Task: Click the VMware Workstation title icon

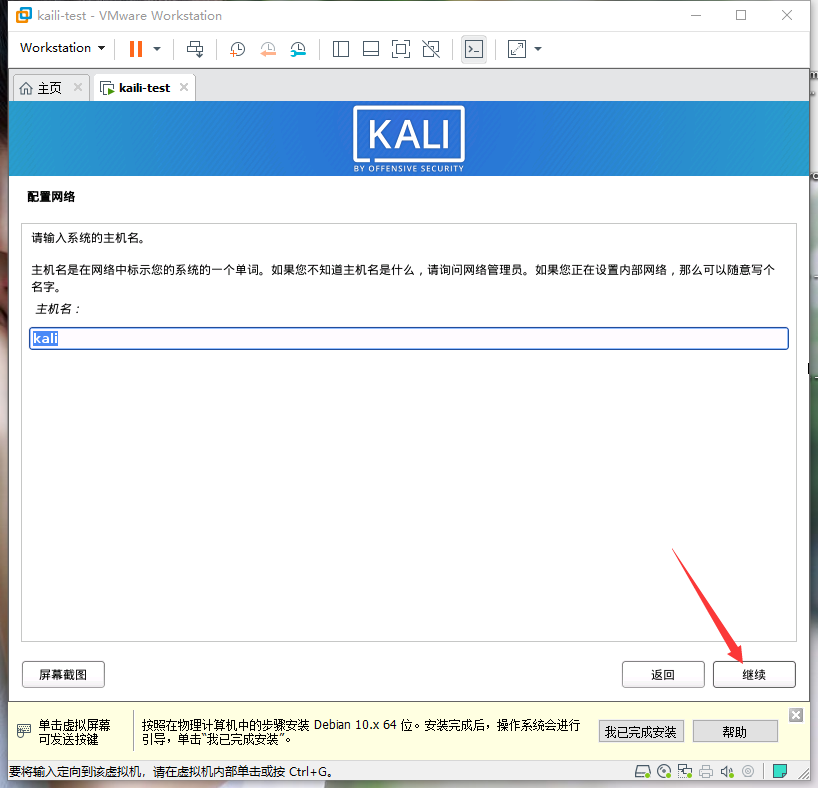Action: 24,15
